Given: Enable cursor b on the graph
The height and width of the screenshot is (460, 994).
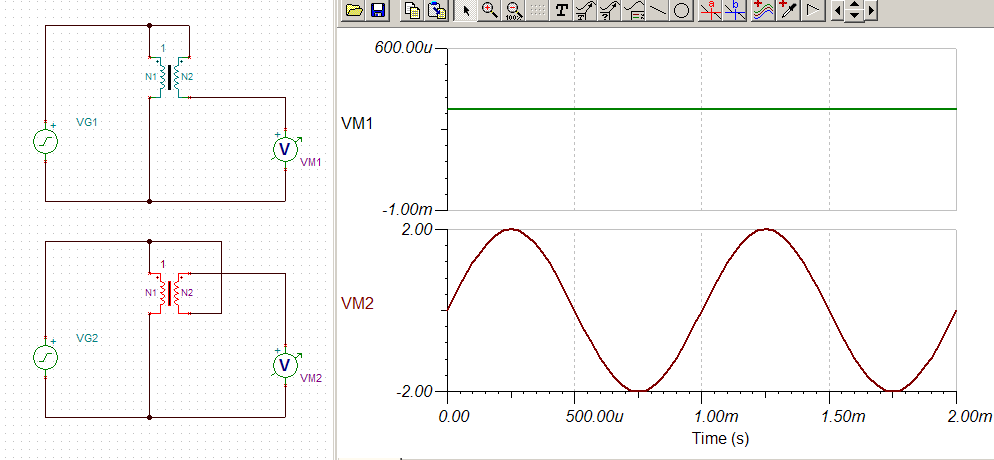Looking at the screenshot, I should click(x=735, y=10).
